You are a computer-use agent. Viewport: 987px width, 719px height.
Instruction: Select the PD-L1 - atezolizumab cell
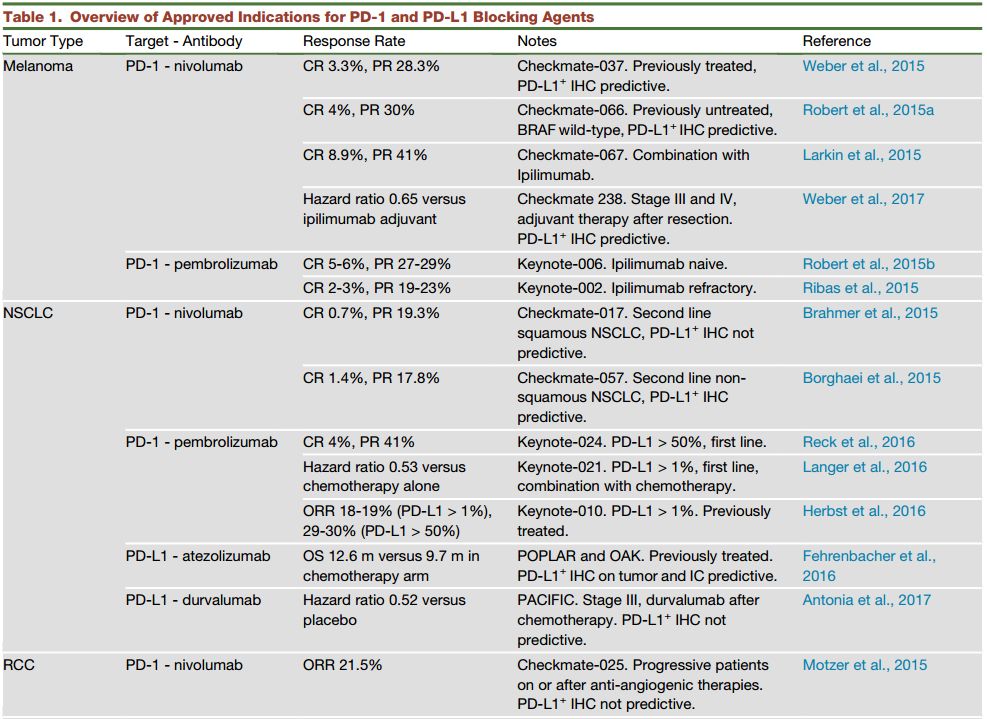[198, 556]
